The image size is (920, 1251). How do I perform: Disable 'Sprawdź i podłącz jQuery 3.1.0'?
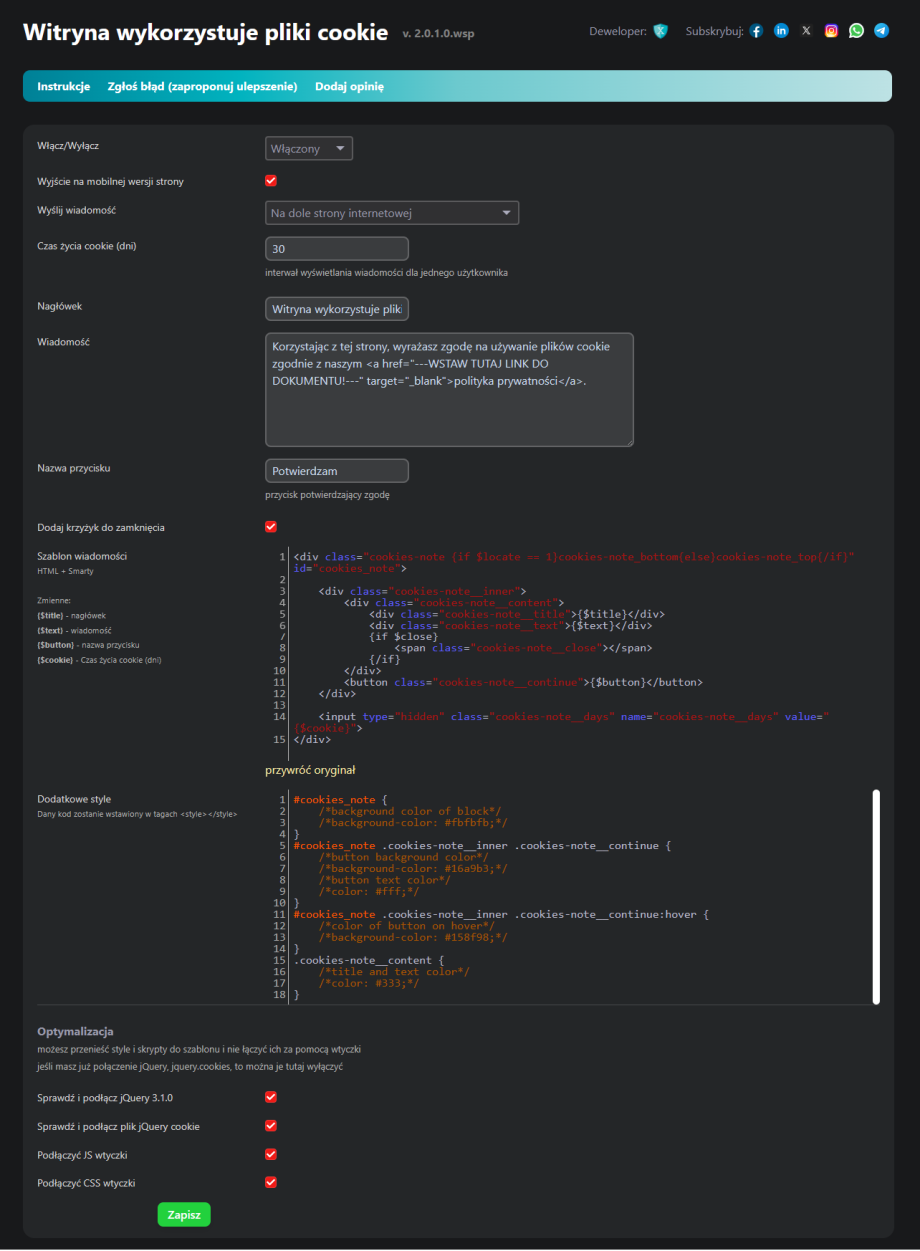tap(271, 1097)
